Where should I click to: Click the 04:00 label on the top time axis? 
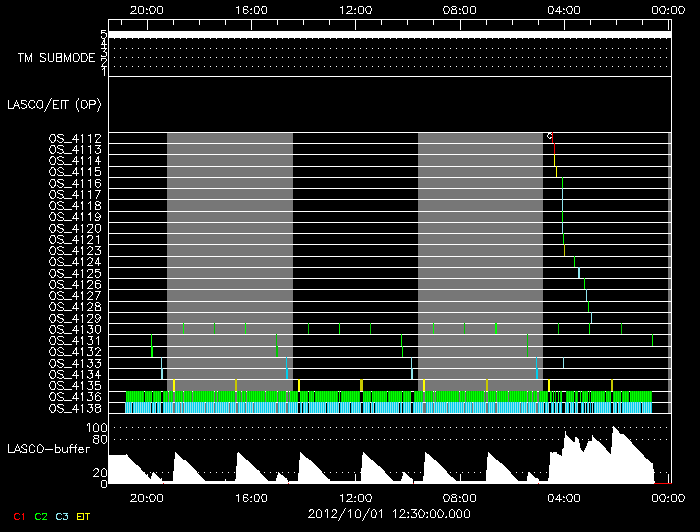pos(564,10)
